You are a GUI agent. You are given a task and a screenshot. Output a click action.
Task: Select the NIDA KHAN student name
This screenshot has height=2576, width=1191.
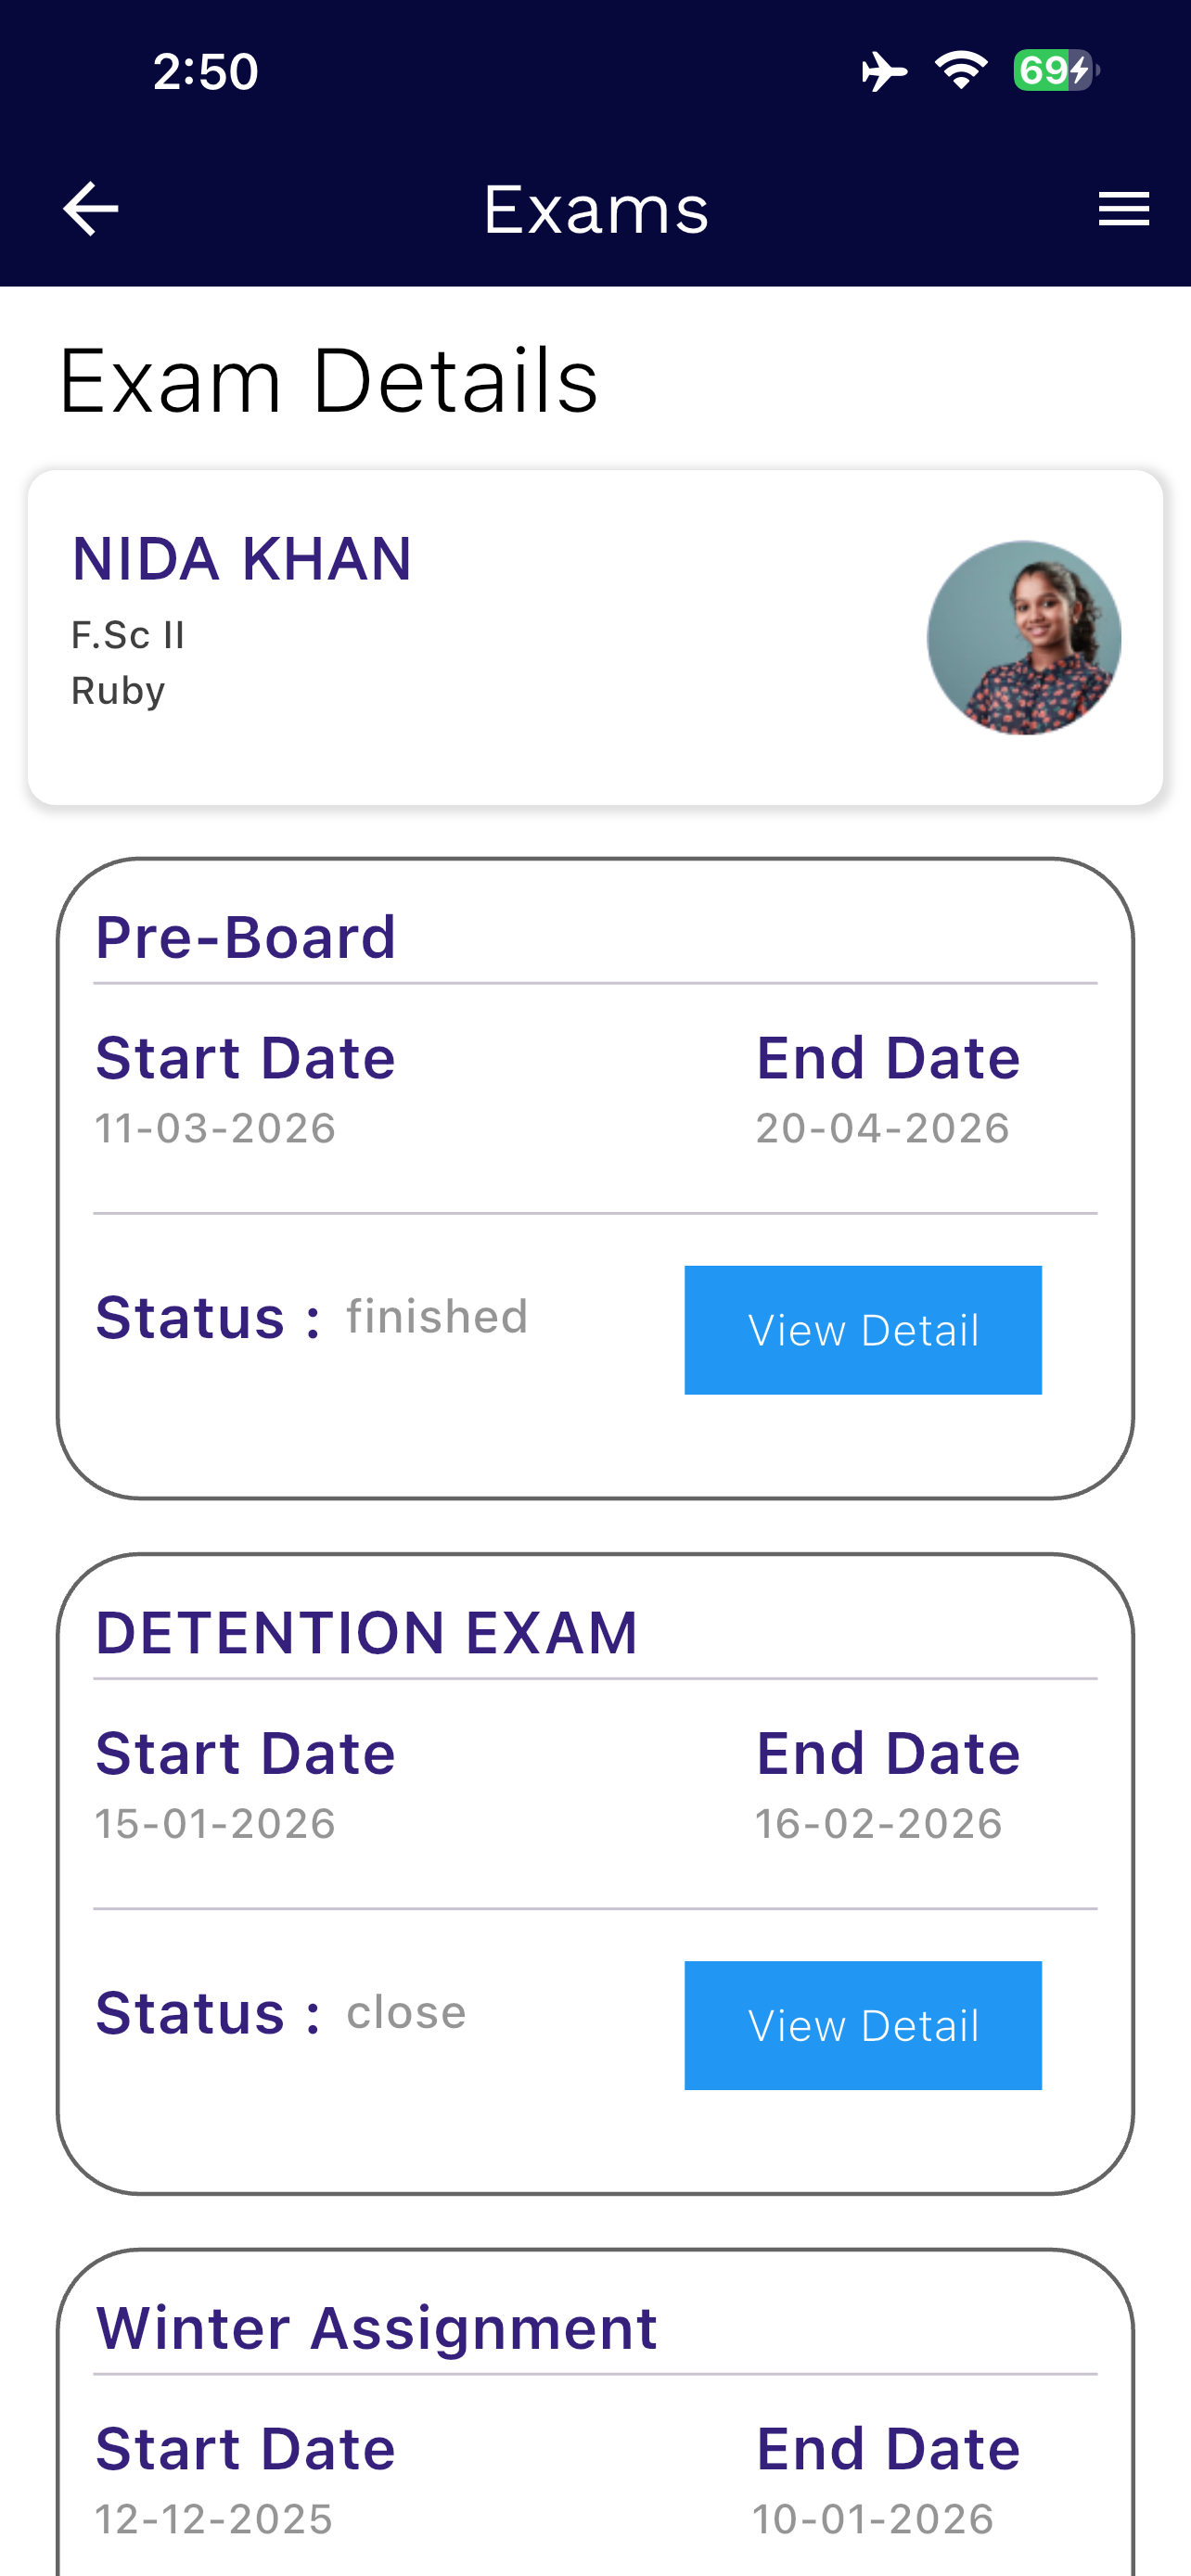(x=242, y=559)
